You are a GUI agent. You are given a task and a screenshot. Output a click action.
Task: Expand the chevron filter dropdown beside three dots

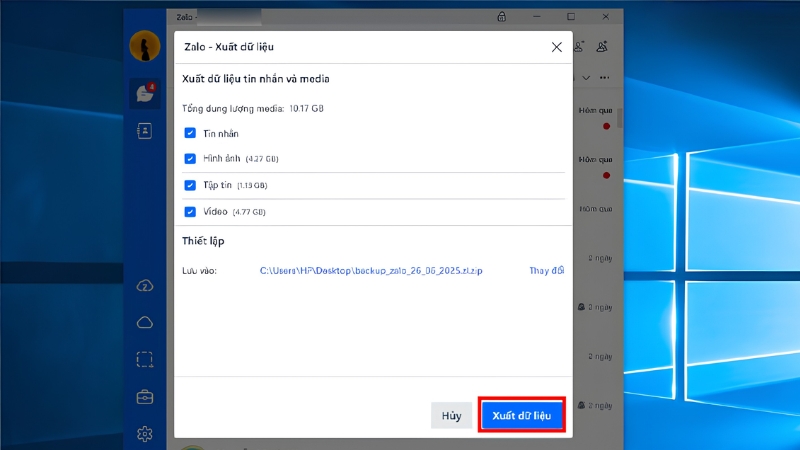pos(586,78)
